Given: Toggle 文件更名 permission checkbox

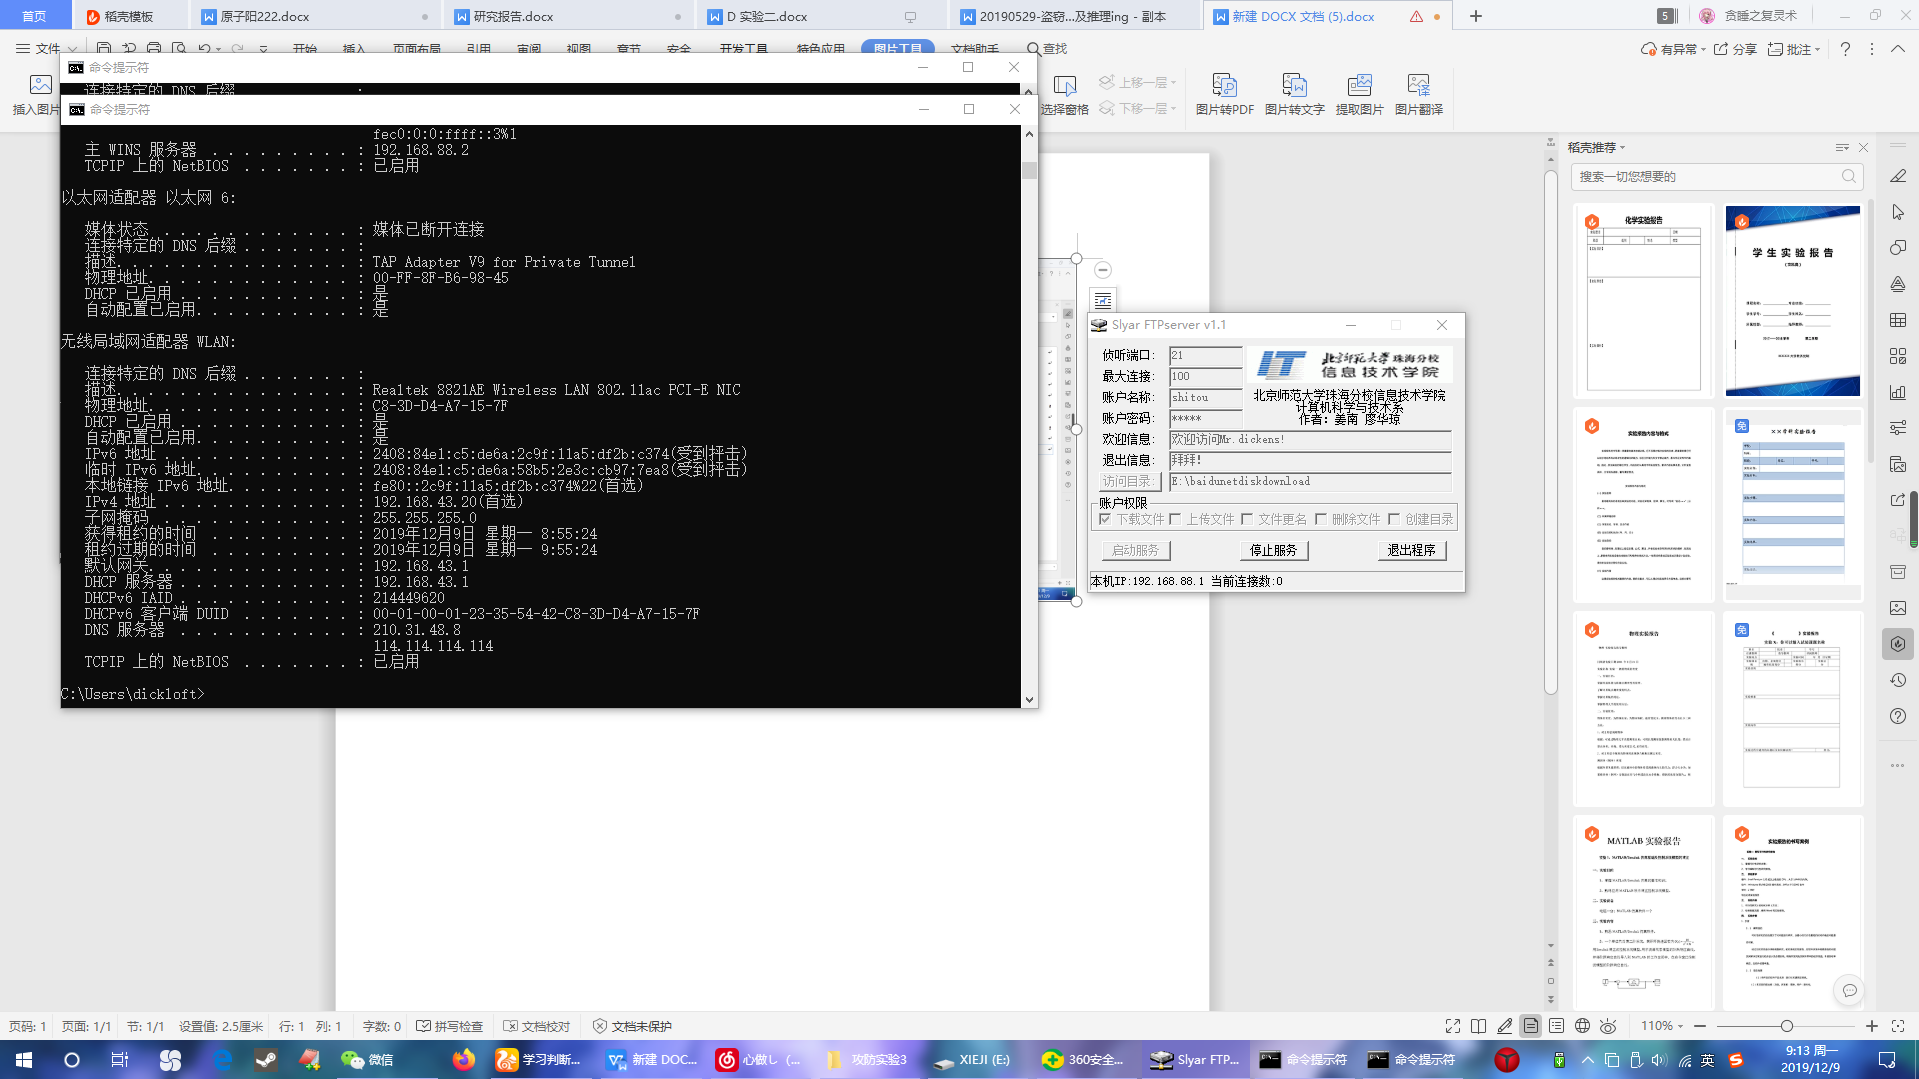Looking at the screenshot, I should 1247,519.
